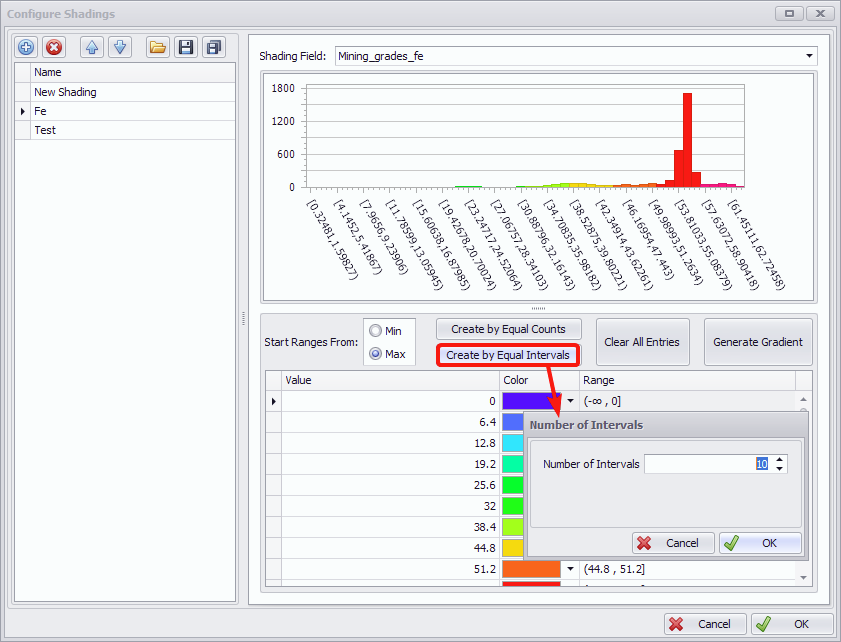Image resolution: width=841 pixels, height=642 pixels.
Task: Click the add new shading icon
Action: [x=27, y=47]
